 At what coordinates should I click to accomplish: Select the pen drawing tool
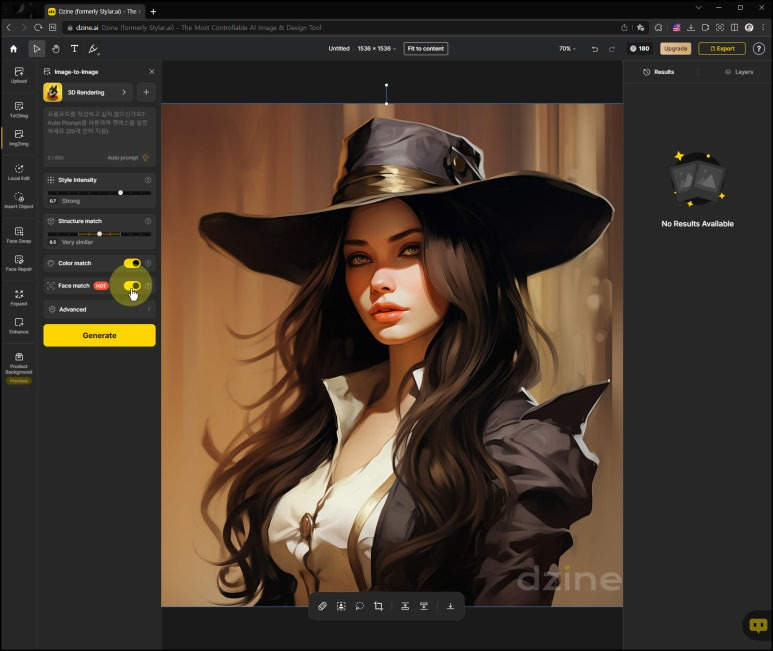[x=93, y=49]
